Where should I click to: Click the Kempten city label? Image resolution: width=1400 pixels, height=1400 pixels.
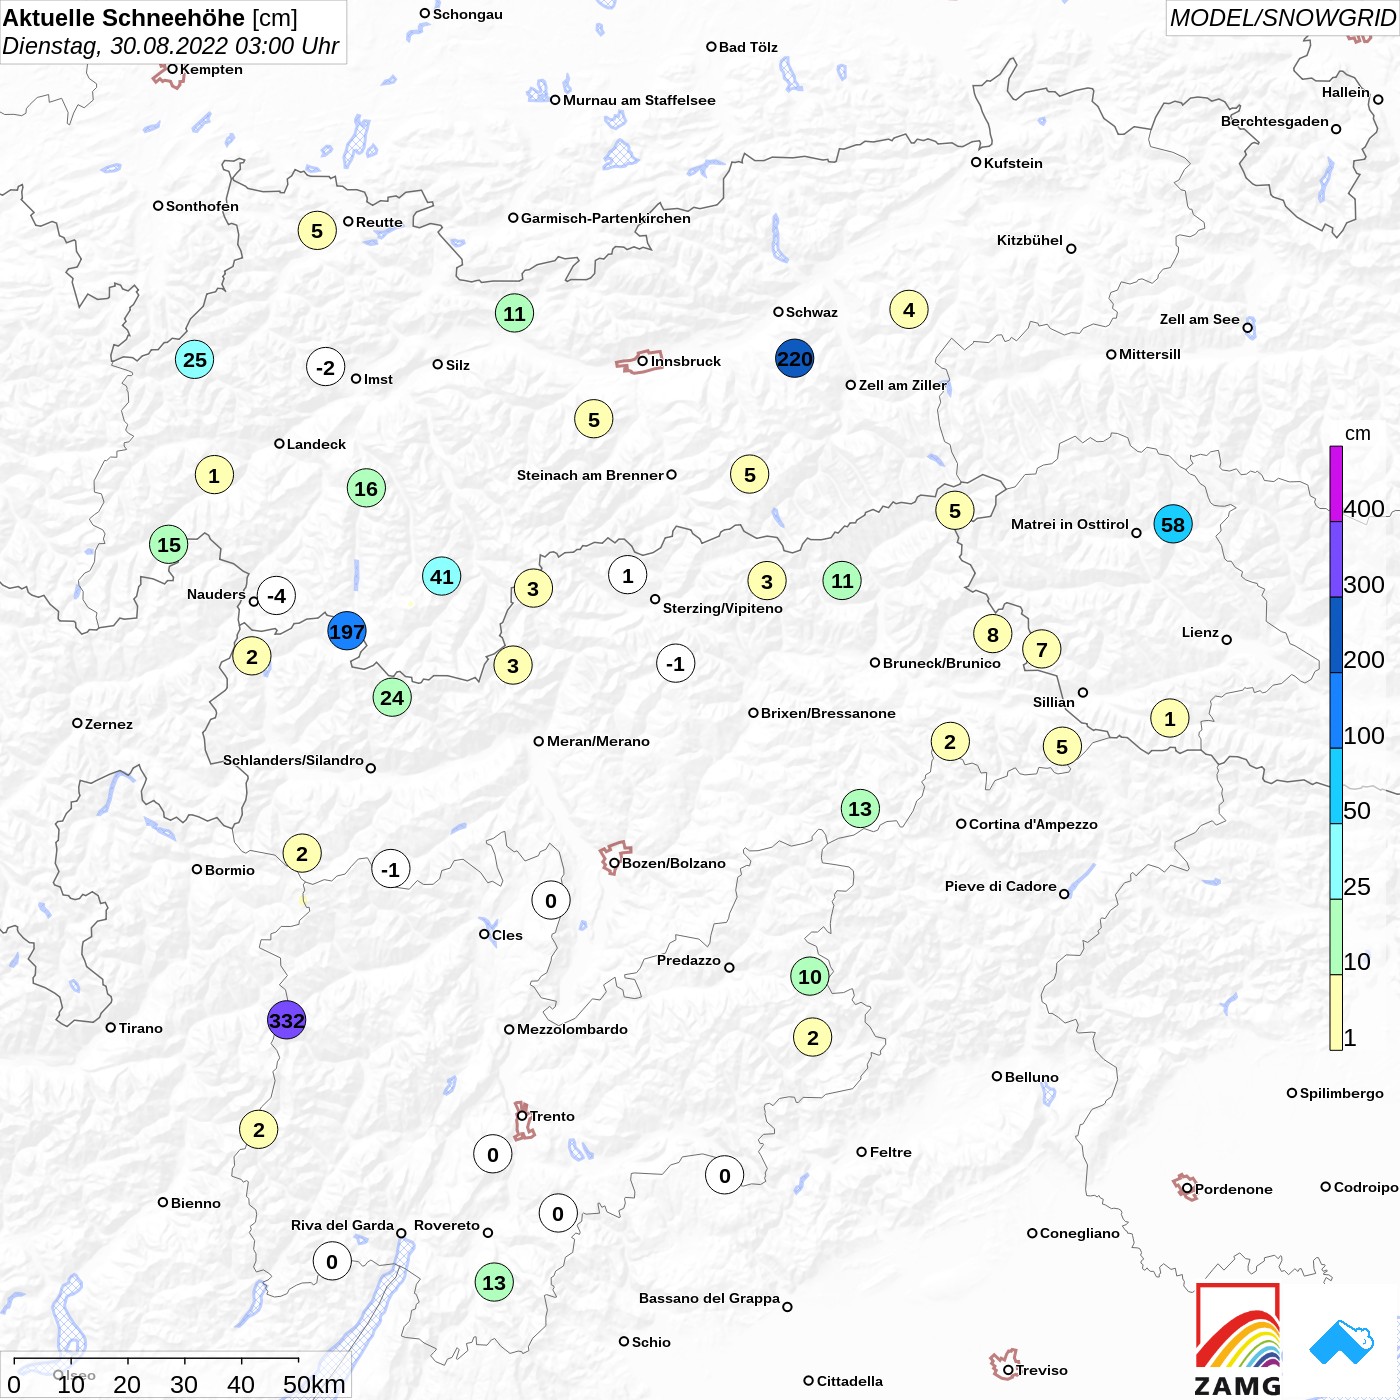coord(211,69)
